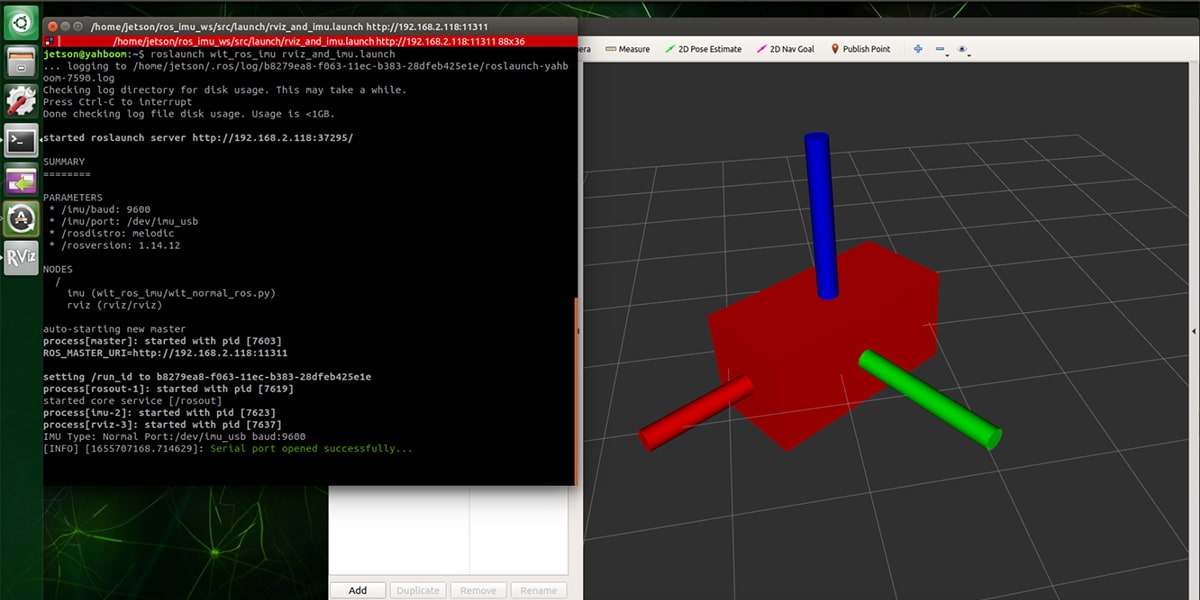This screenshot has height=600, width=1200.
Task: Open the Software Updater dock icon
Action: click(x=22, y=218)
